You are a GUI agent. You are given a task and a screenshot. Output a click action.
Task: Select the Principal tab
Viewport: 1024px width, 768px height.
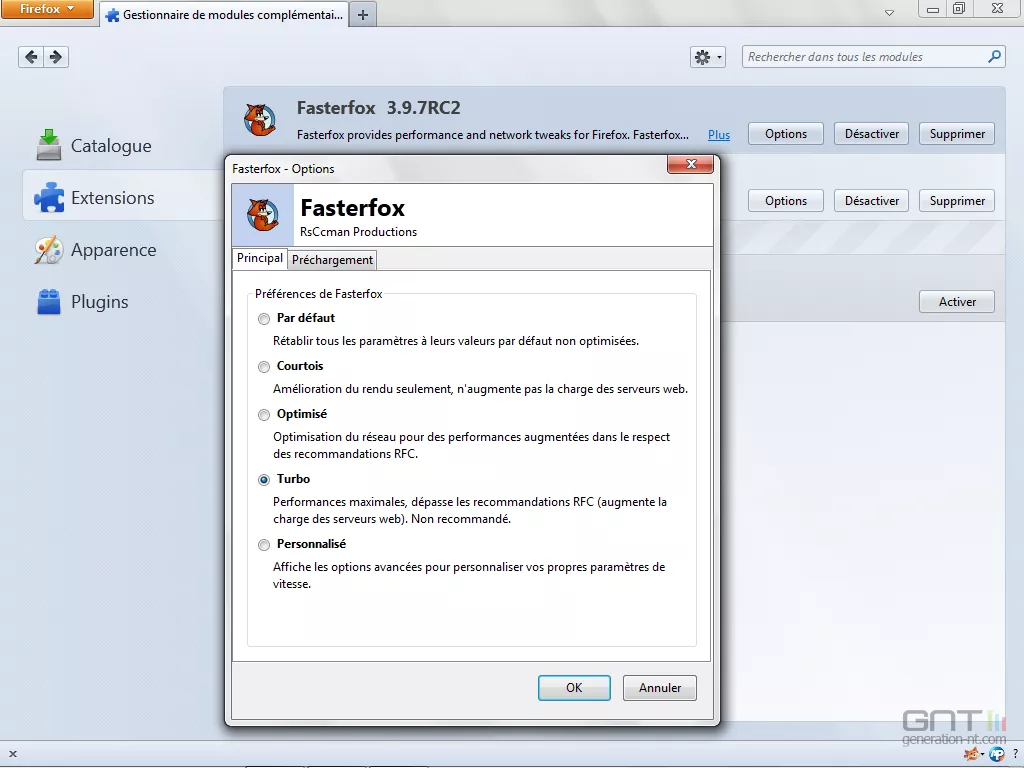coord(259,258)
